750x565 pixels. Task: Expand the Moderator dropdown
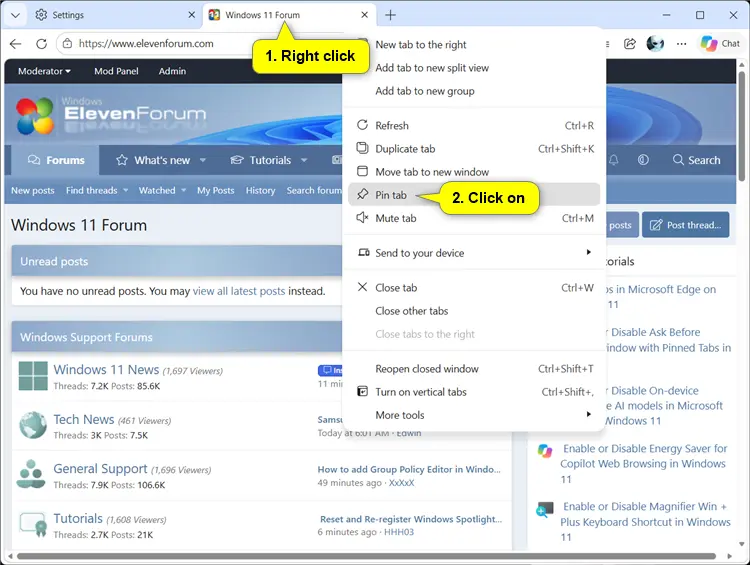point(44,71)
